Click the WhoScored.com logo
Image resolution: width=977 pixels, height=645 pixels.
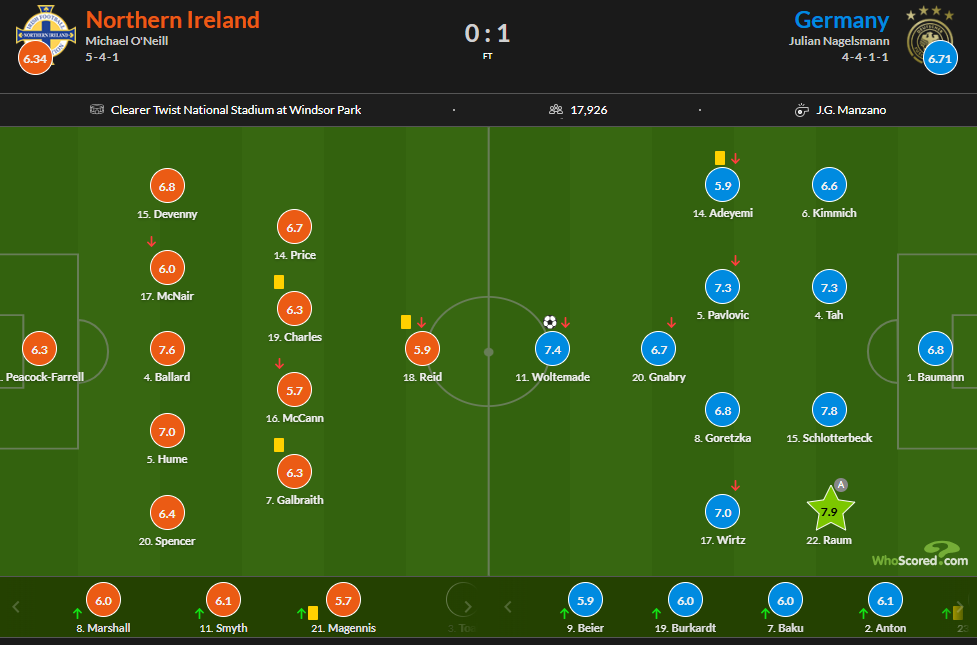pyautogui.click(x=919, y=555)
